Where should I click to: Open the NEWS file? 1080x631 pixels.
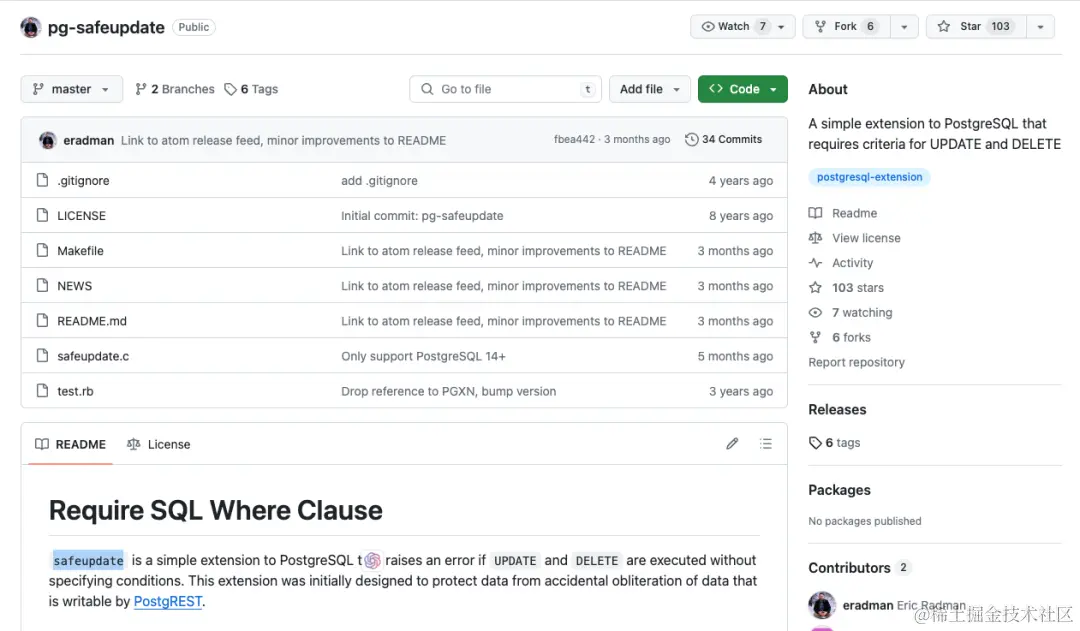[x=74, y=286]
